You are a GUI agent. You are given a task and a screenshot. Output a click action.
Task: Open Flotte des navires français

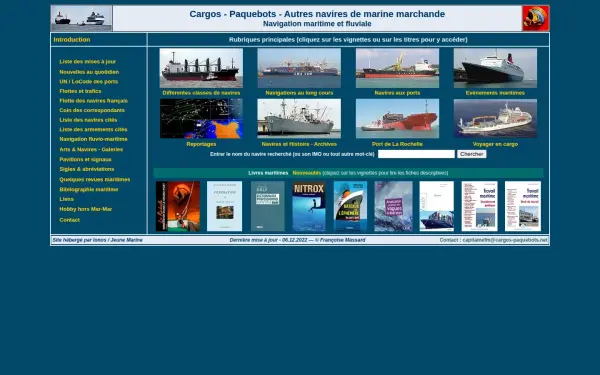click(94, 101)
